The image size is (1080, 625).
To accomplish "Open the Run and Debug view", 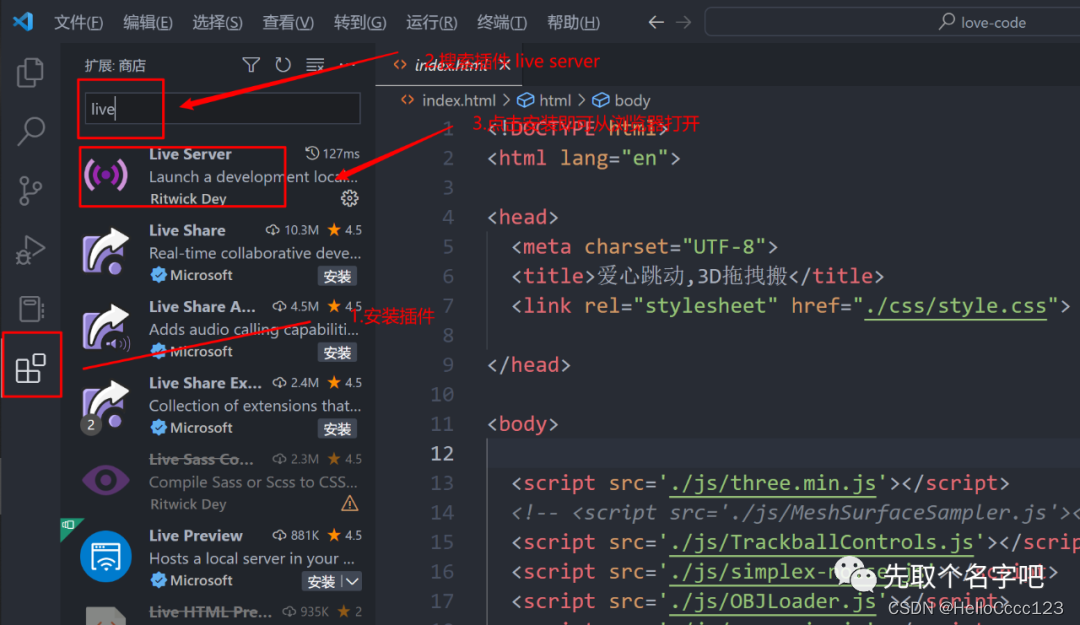I will click(30, 250).
